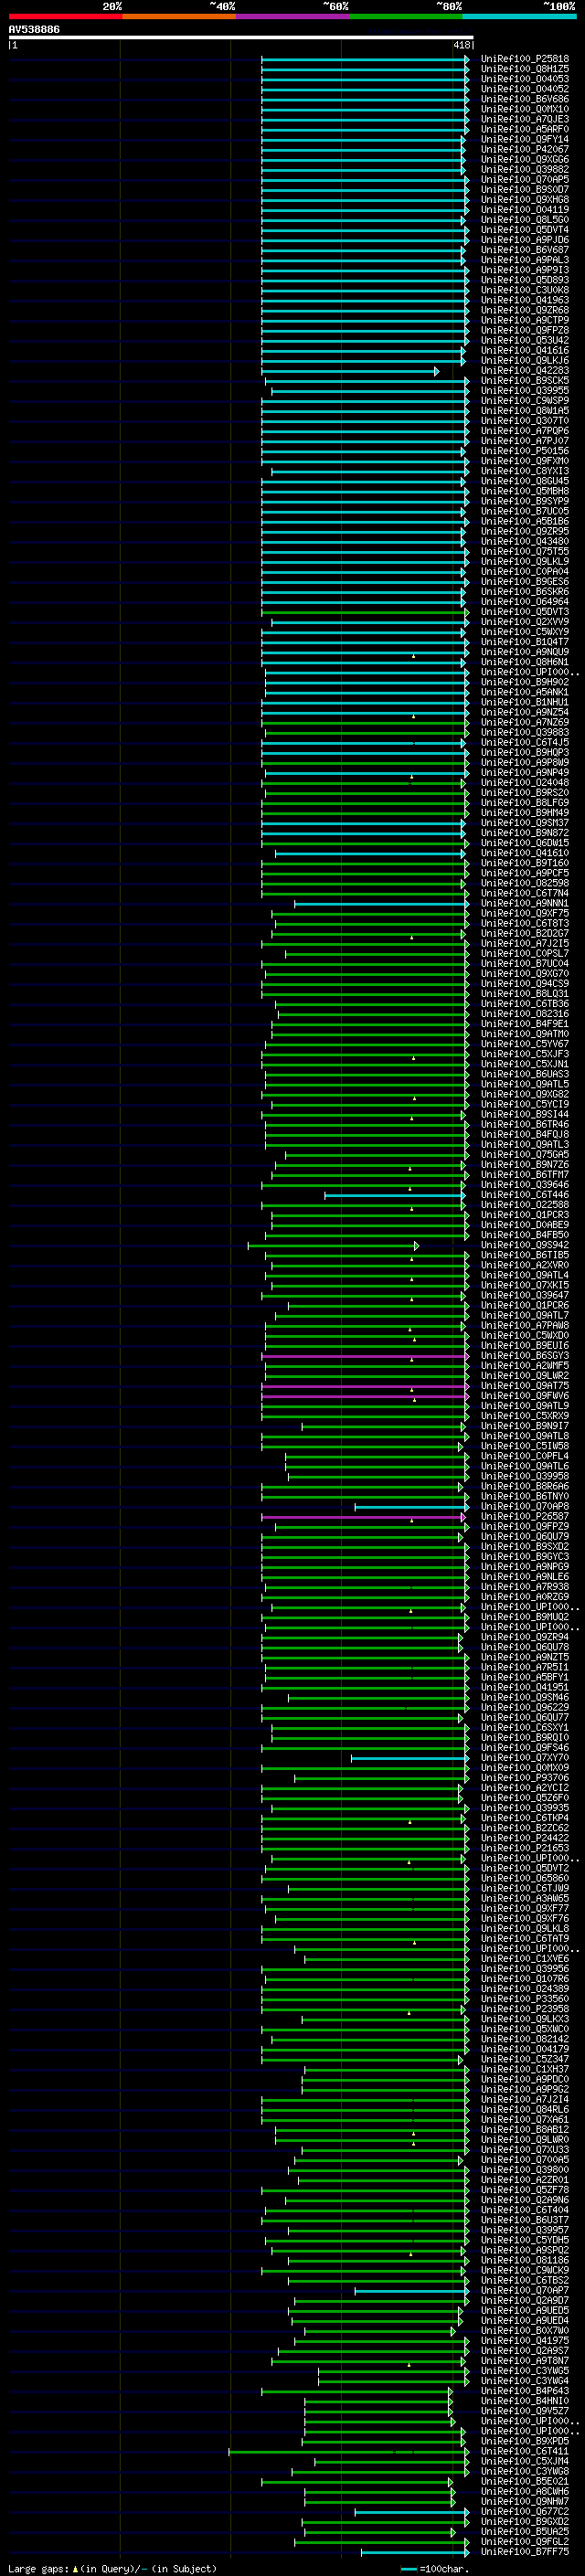Click hit label UniRef100_Q41975
This screenshot has height=2576, width=585.
(525, 2342)
